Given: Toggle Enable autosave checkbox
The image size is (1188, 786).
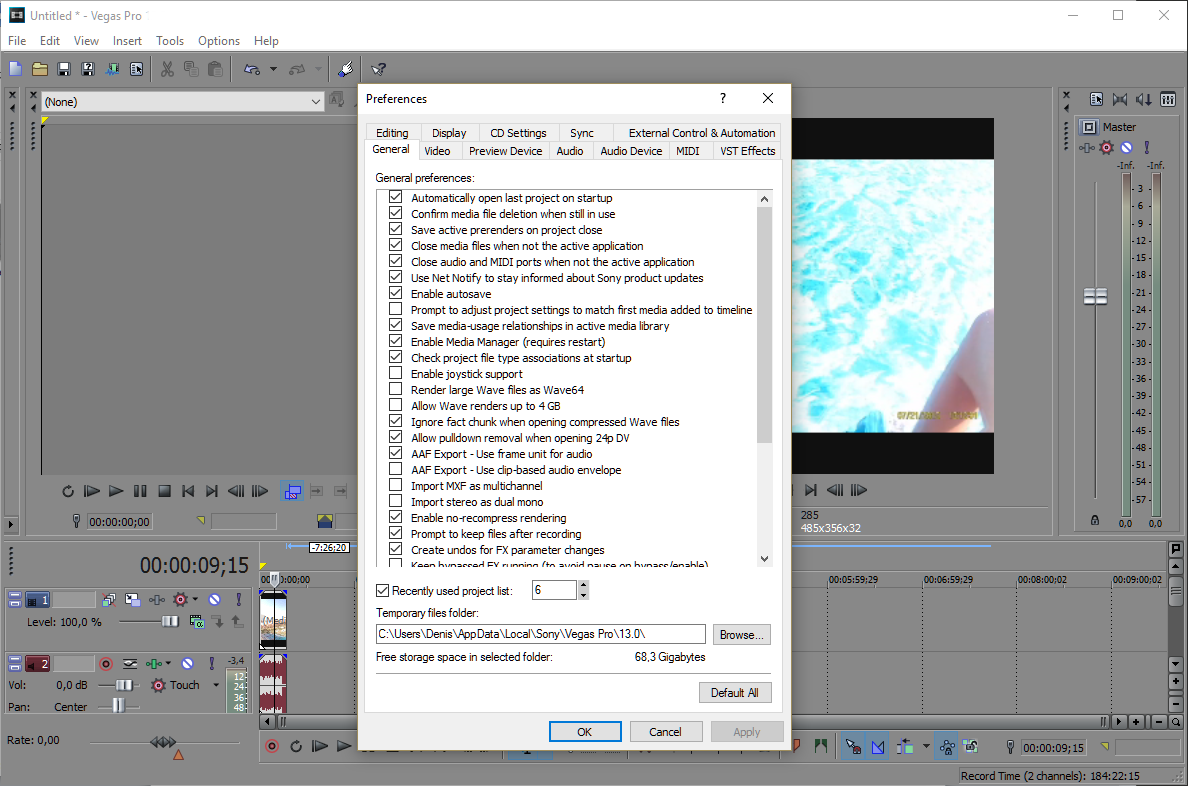Looking at the screenshot, I should [x=395, y=293].
